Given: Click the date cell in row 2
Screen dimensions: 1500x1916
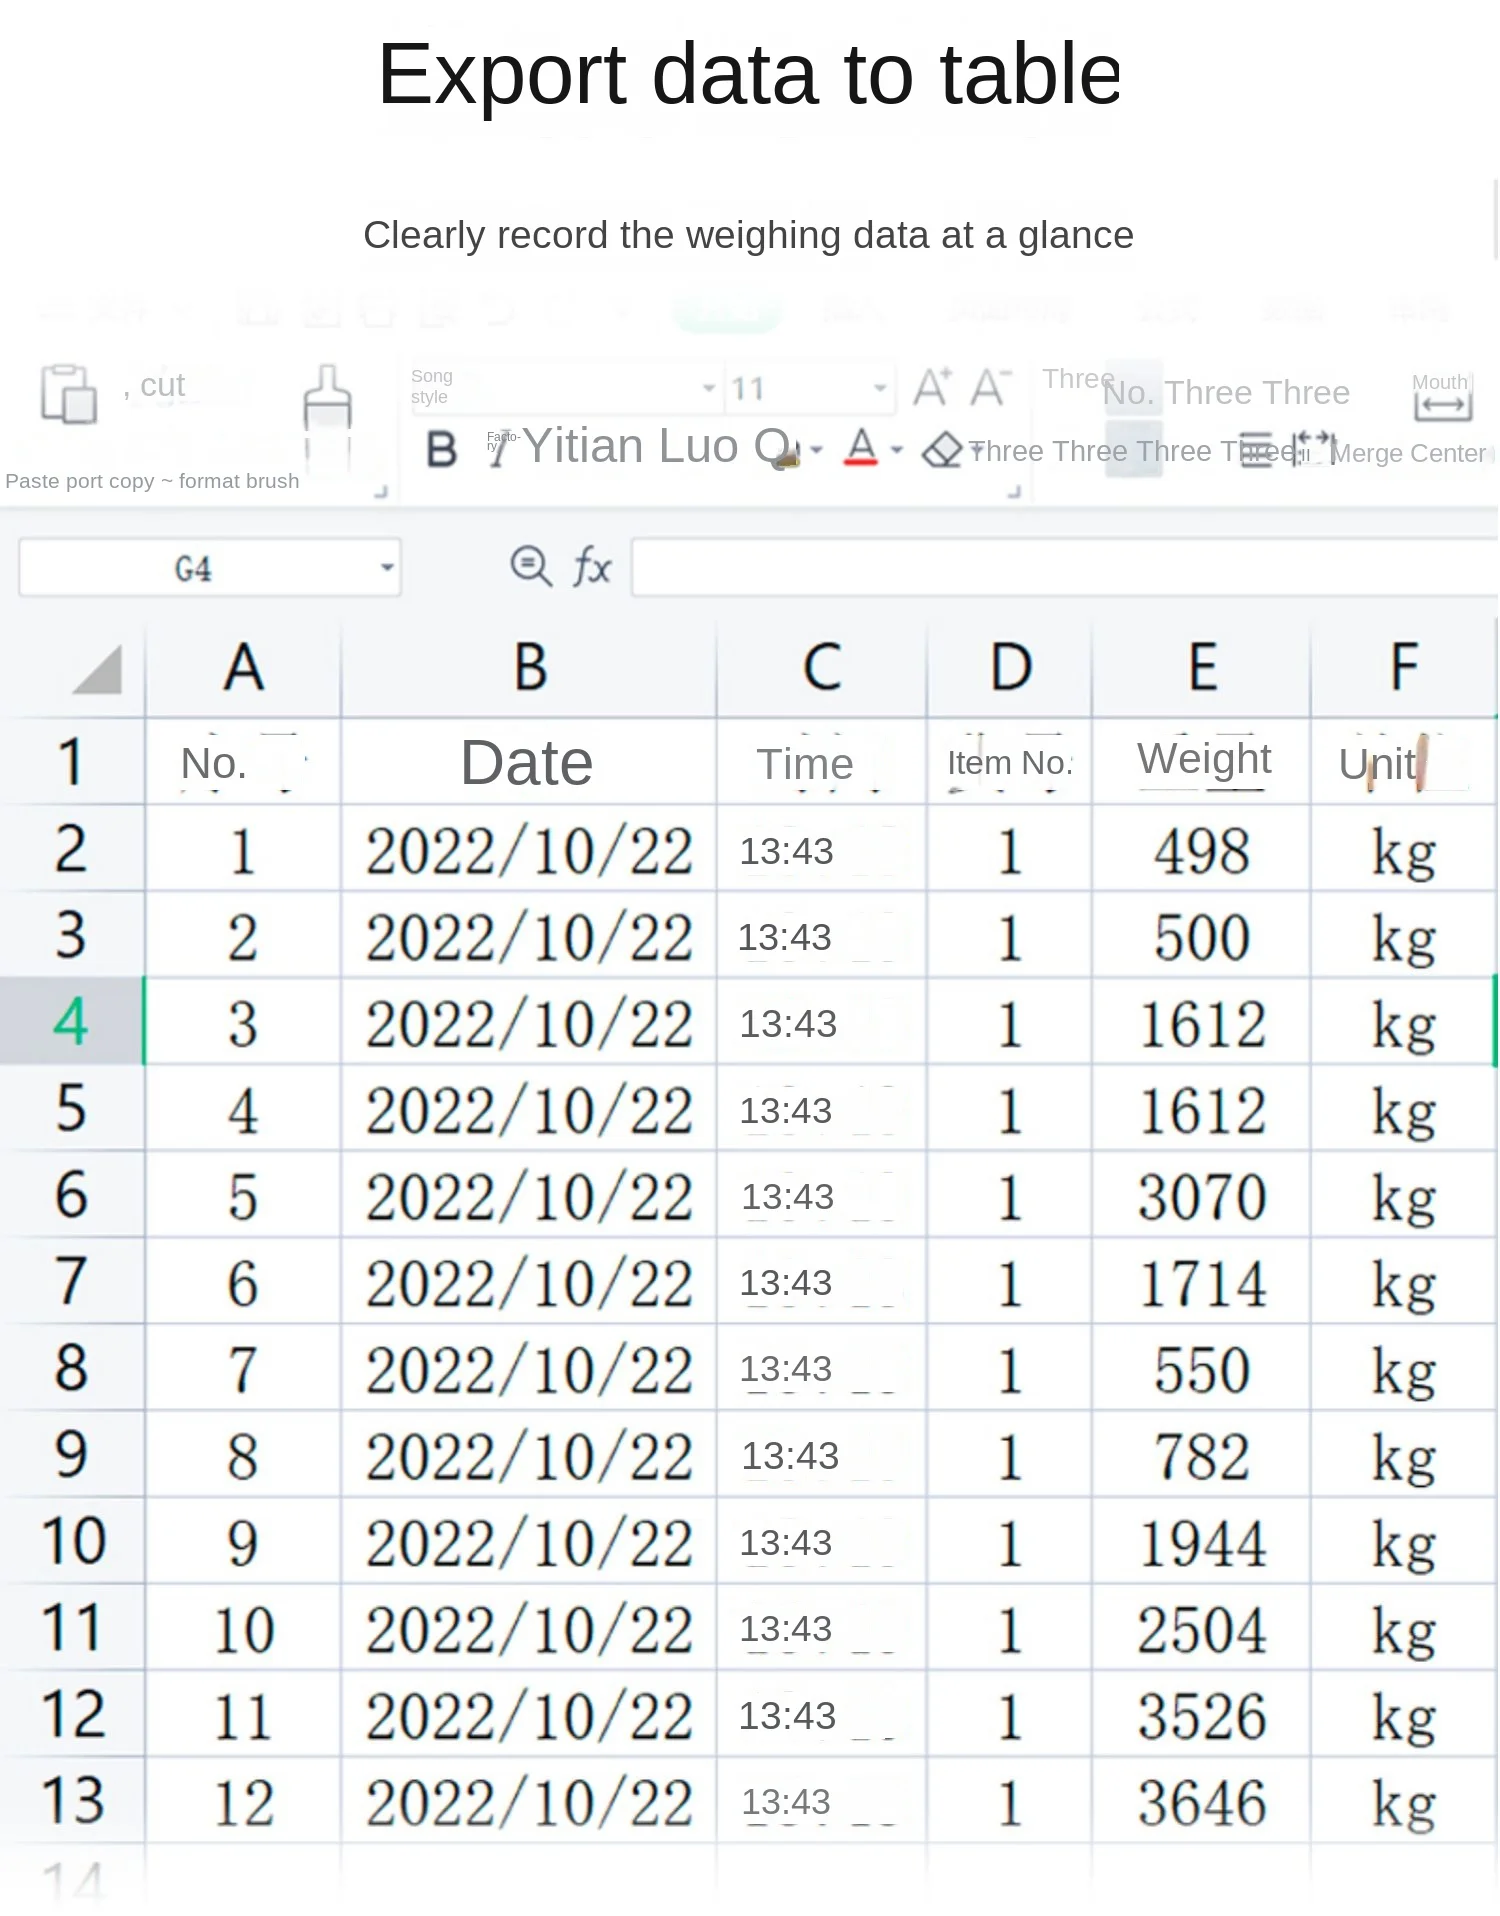Looking at the screenshot, I should click(529, 849).
